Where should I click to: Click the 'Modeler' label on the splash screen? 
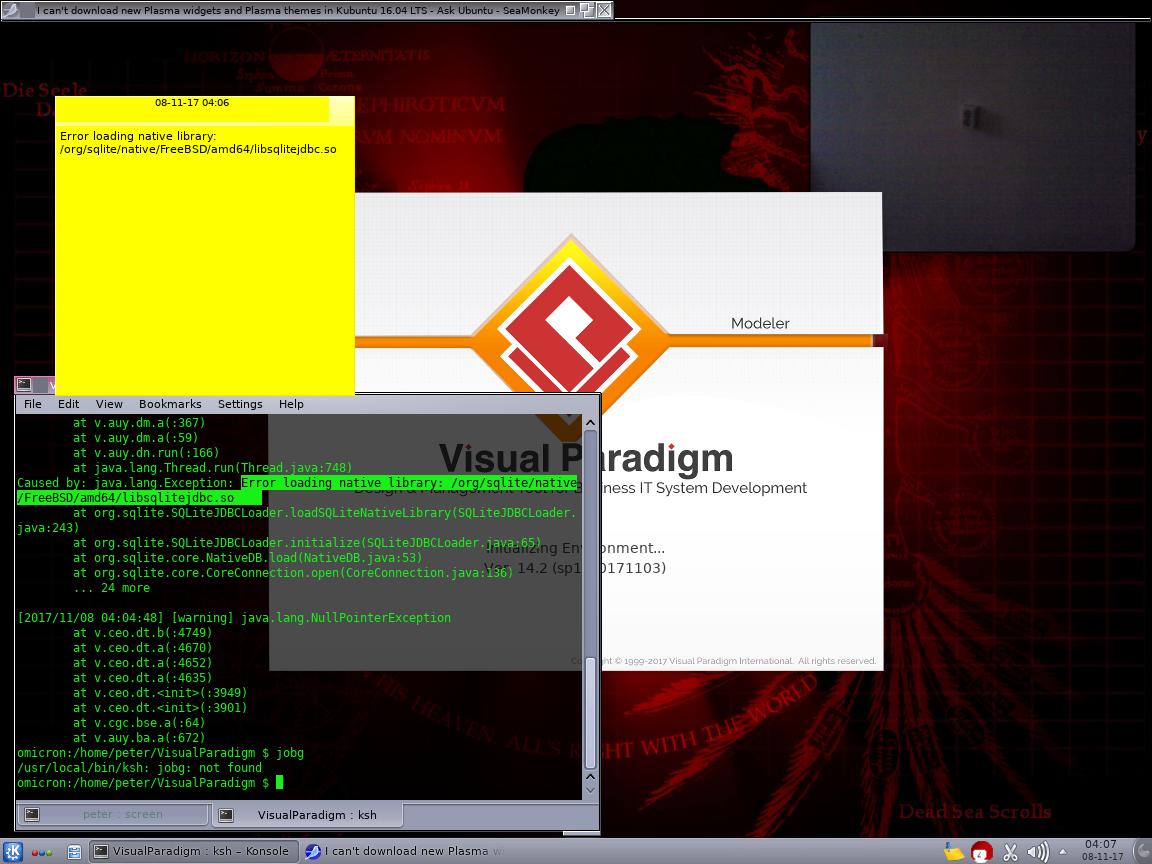click(760, 323)
